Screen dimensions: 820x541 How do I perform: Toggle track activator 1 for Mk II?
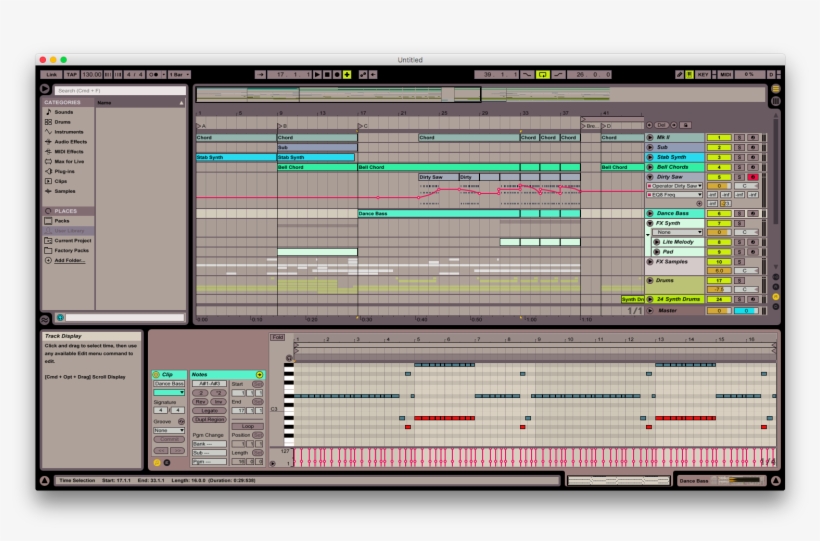point(719,138)
